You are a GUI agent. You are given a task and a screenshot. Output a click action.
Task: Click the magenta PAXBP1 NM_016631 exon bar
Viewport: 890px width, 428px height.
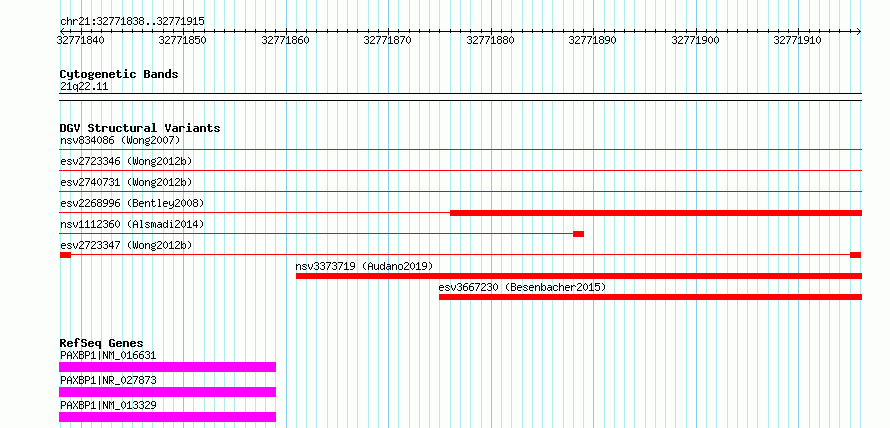pos(167,367)
